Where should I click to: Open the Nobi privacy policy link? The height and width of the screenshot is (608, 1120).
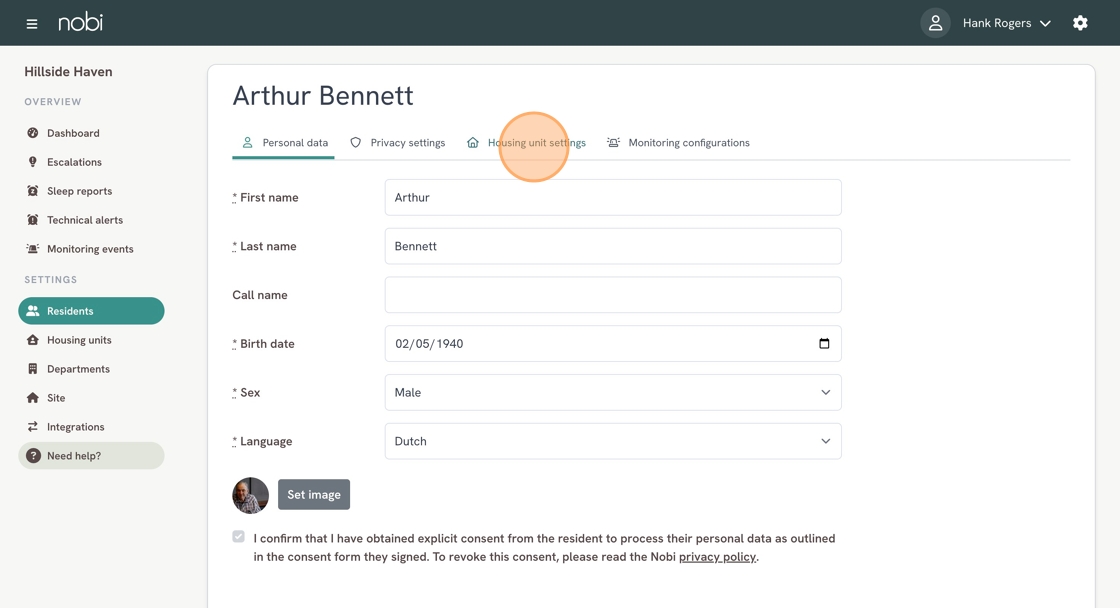pyautogui.click(x=717, y=557)
